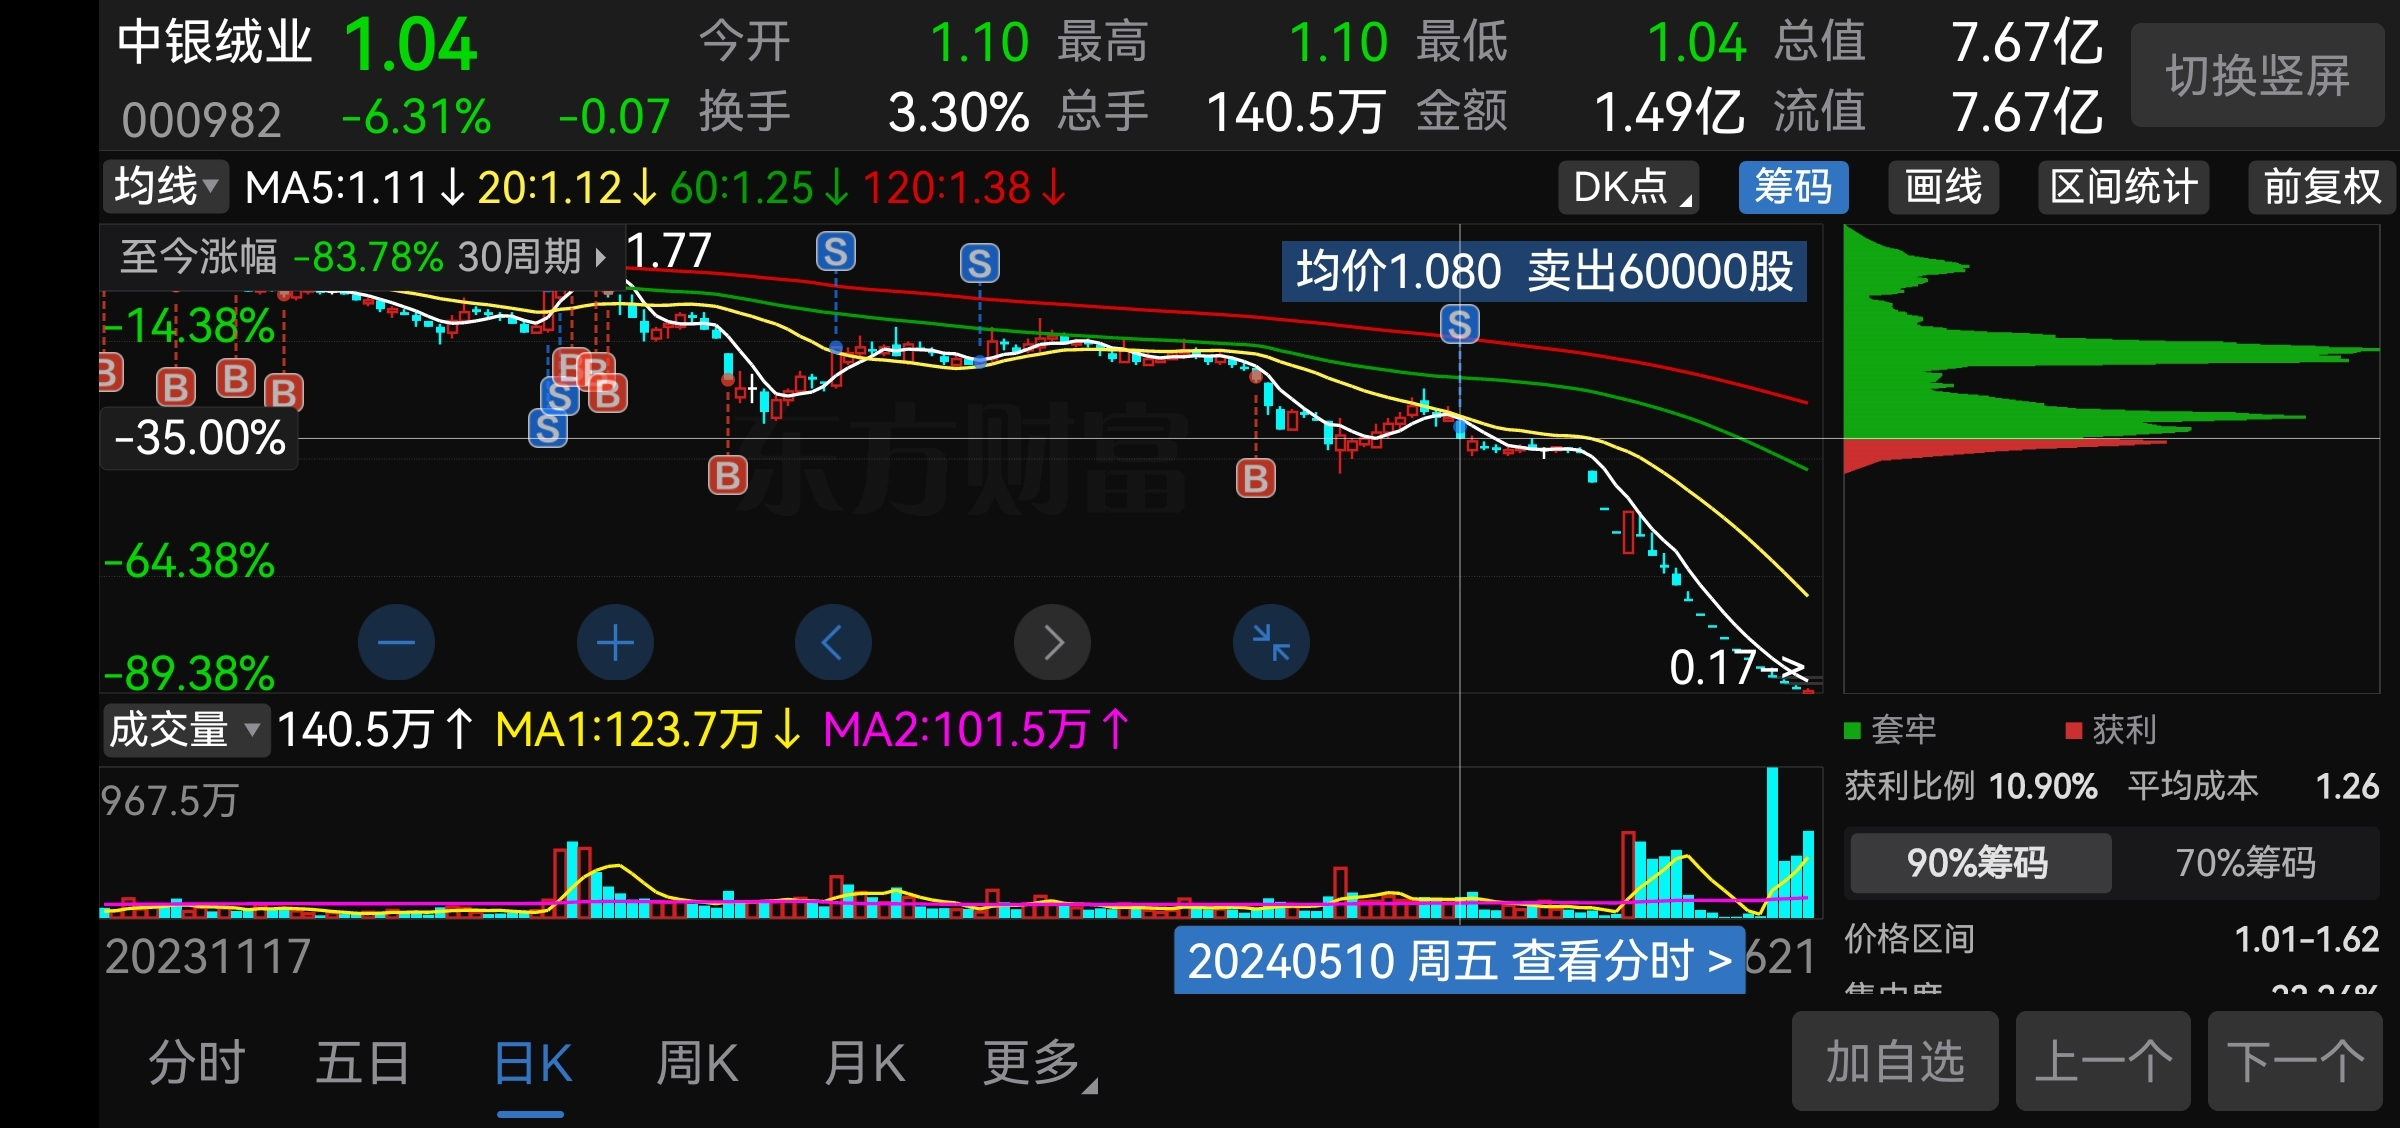The image size is (2400, 1128).
Task: Switch to 周K tab
Action: 697,1063
